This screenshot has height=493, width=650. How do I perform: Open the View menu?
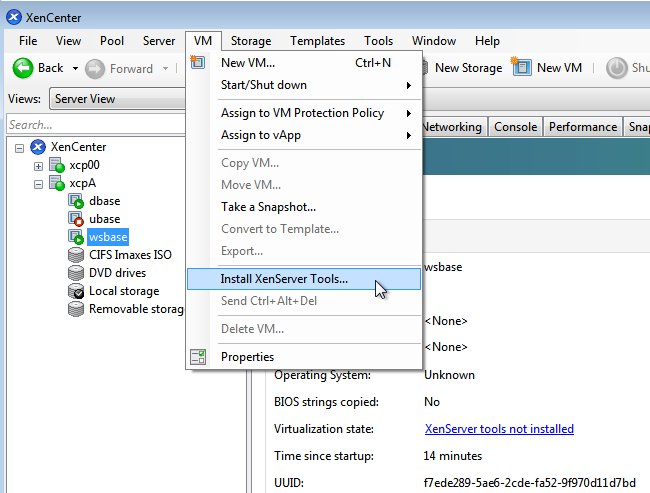click(68, 41)
